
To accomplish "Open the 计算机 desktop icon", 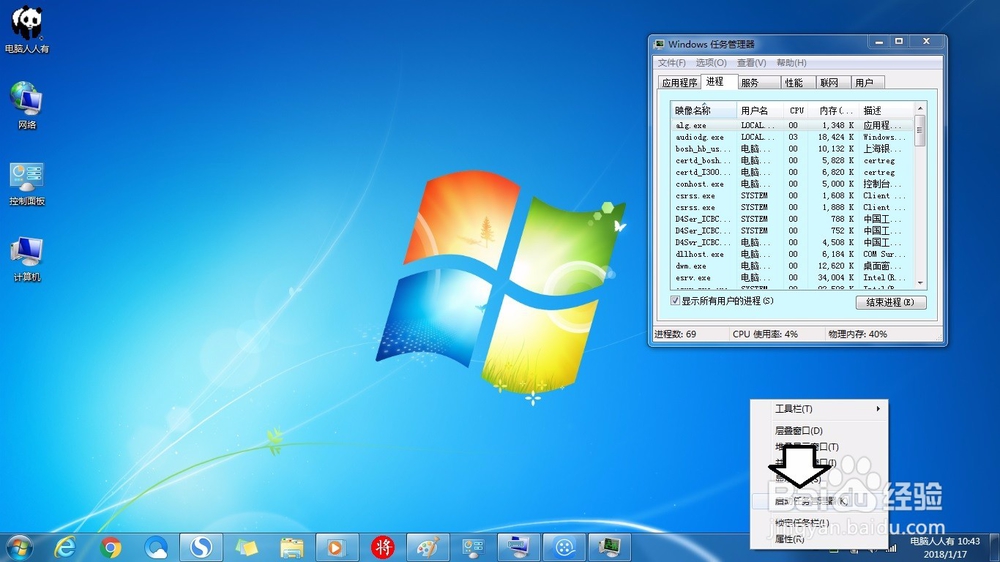I will point(27,258).
